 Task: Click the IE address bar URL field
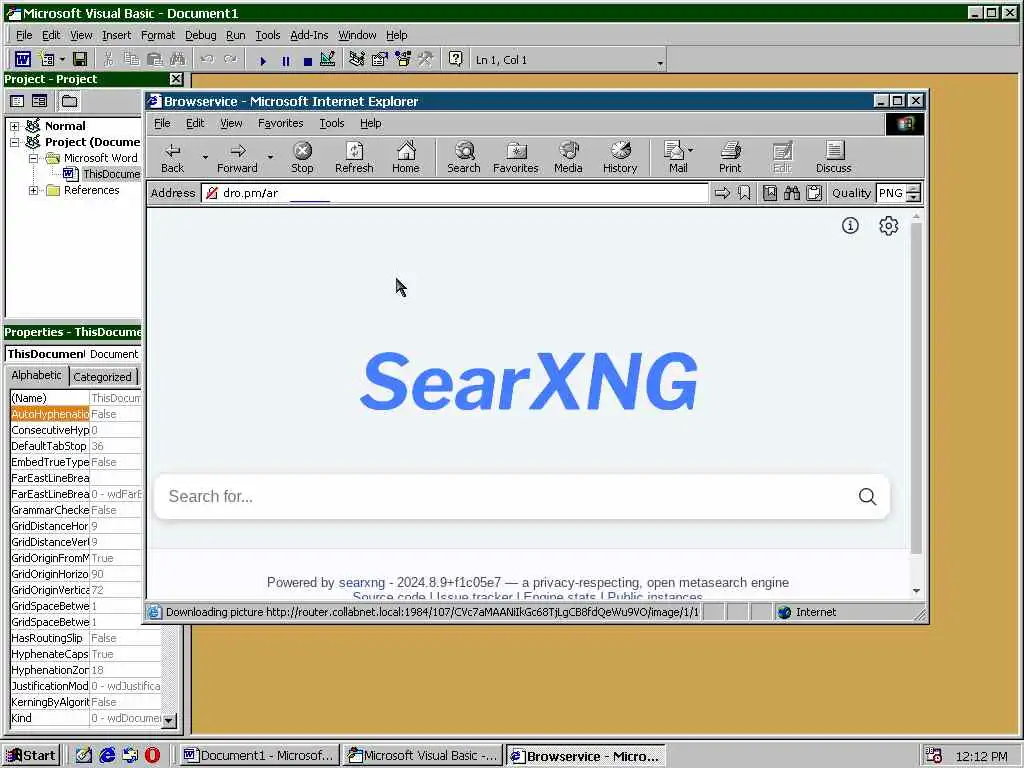[455, 193]
